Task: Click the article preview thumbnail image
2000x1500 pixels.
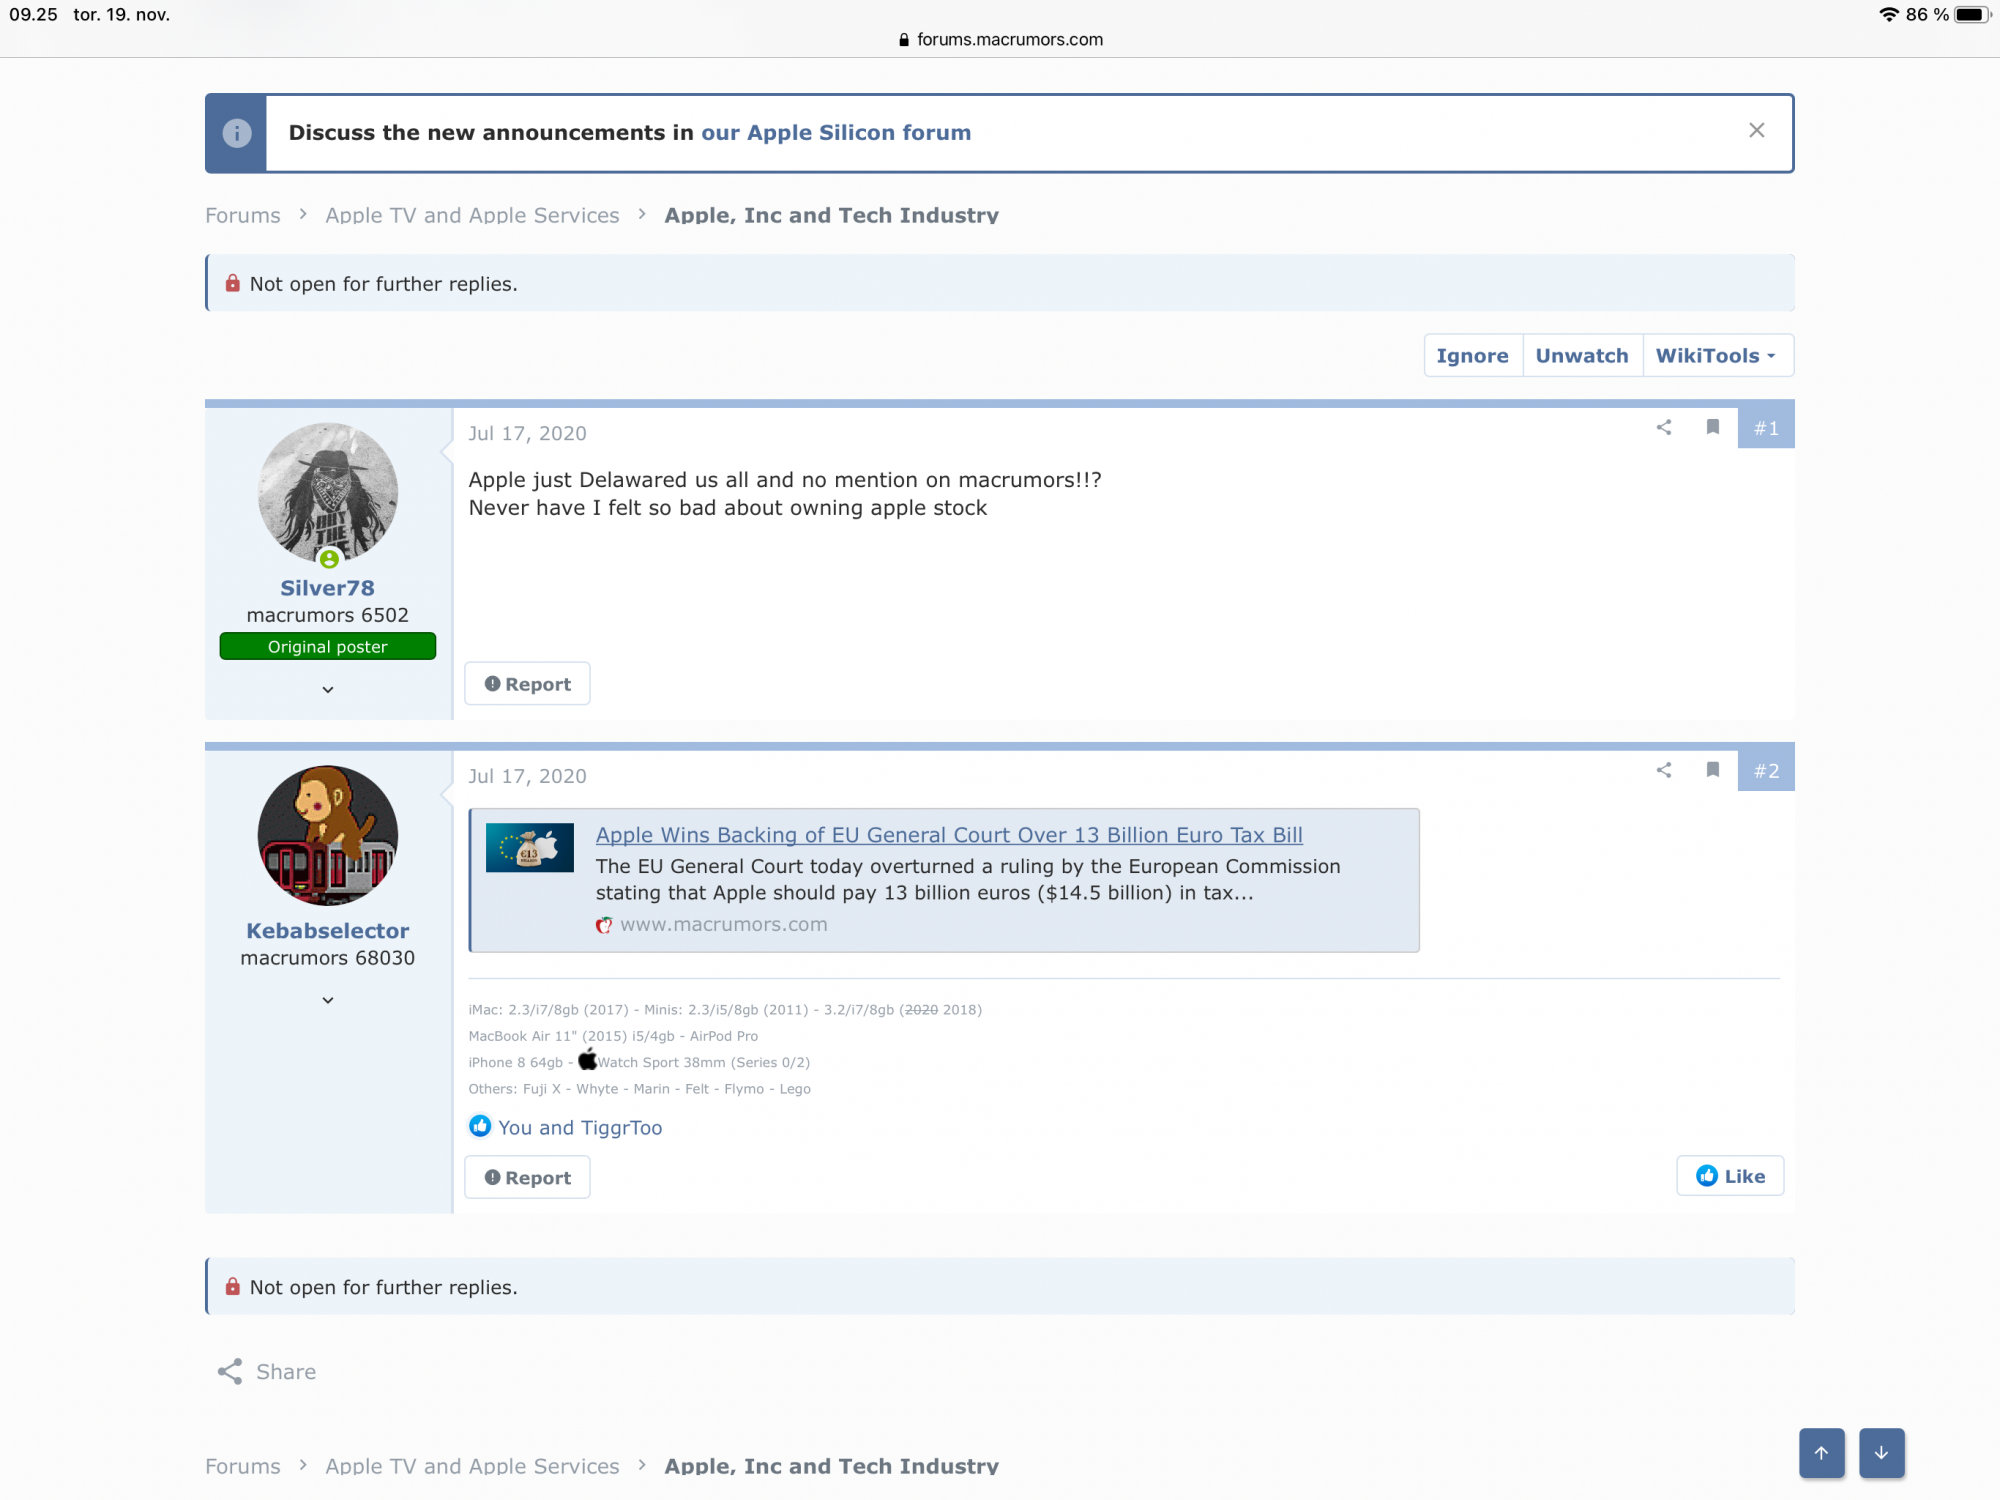Action: click(530, 848)
